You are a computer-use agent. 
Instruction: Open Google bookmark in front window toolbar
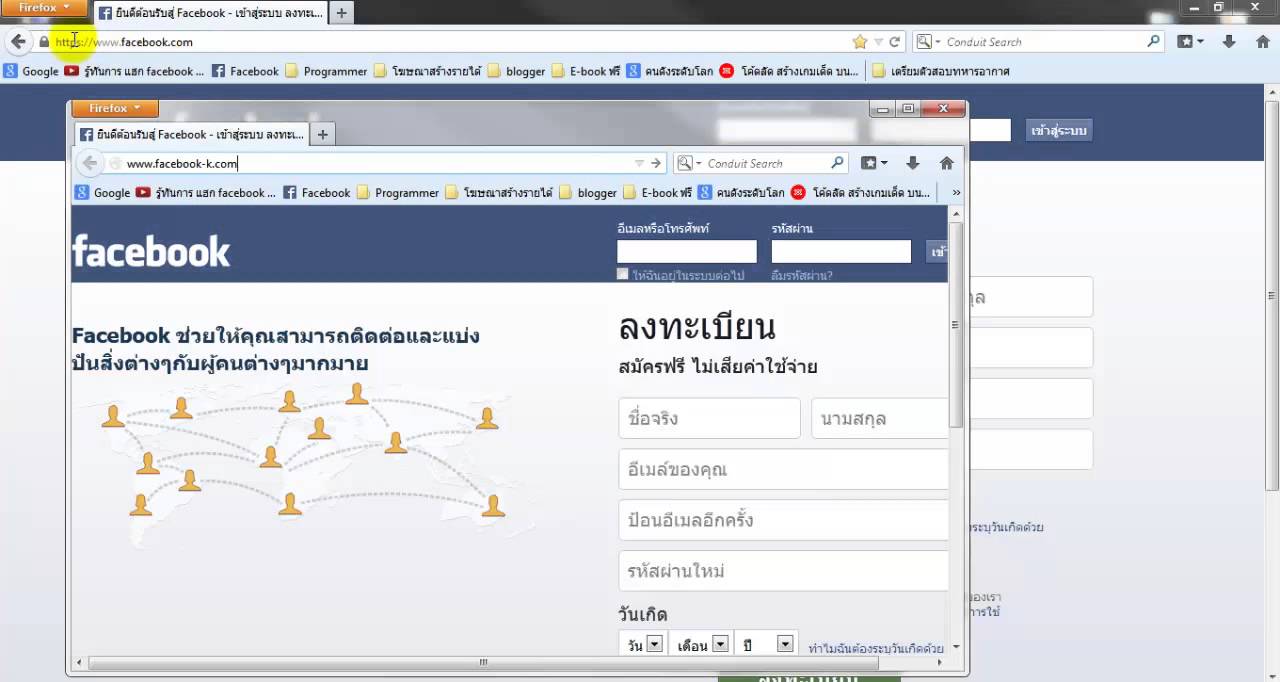[103, 192]
